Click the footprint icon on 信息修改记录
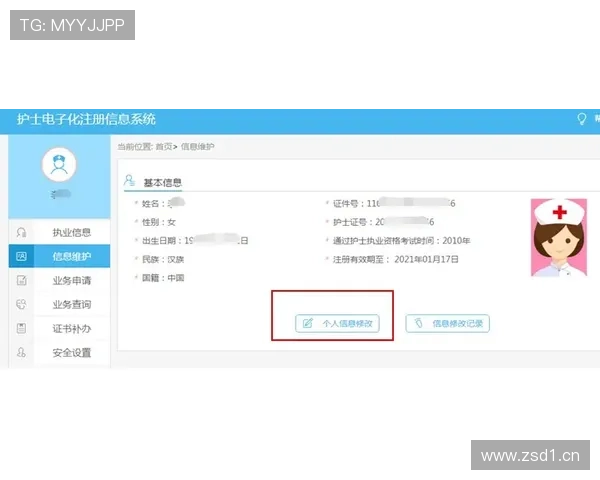600x480 pixels. (x=418, y=323)
